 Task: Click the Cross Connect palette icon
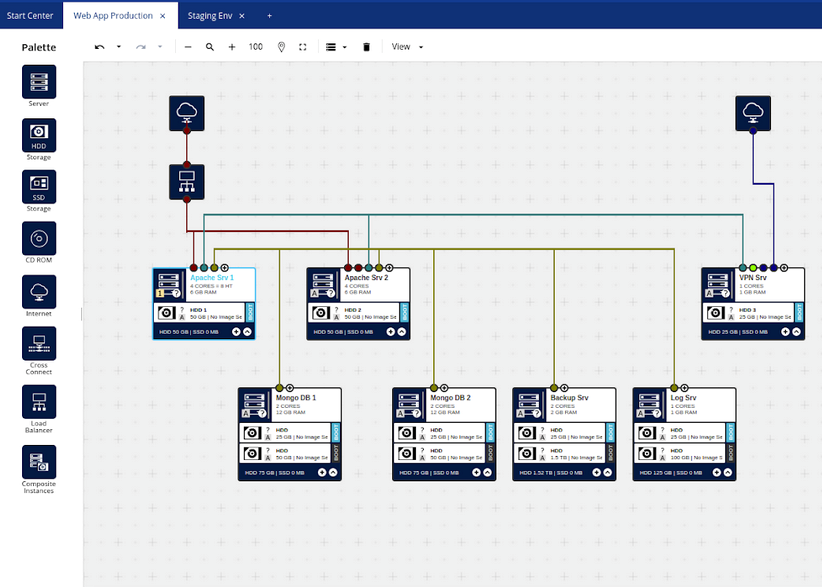(x=39, y=343)
